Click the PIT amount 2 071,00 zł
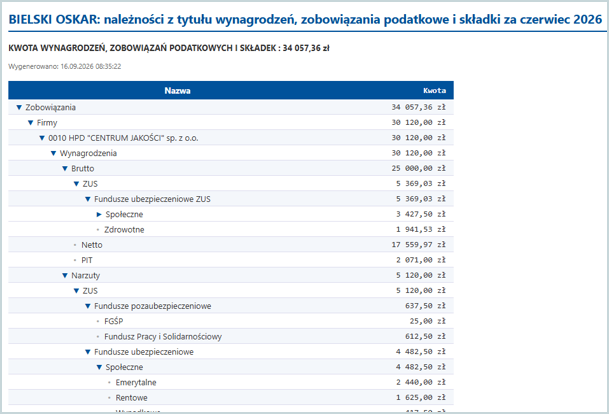 (421, 260)
